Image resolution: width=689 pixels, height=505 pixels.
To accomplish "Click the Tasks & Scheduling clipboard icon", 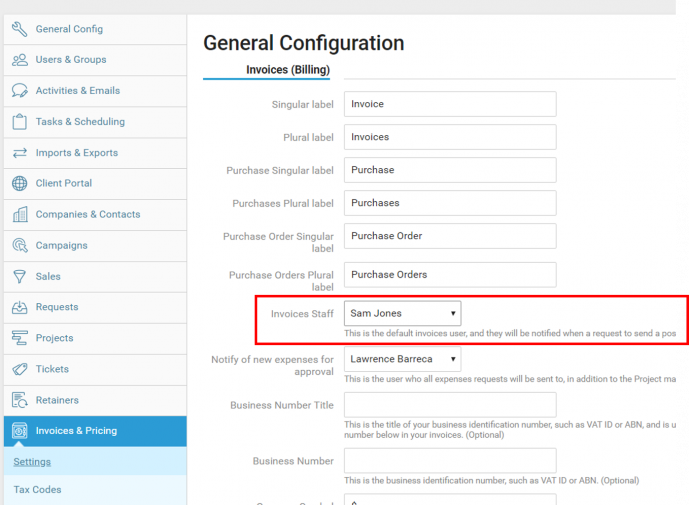I will (19, 122).
